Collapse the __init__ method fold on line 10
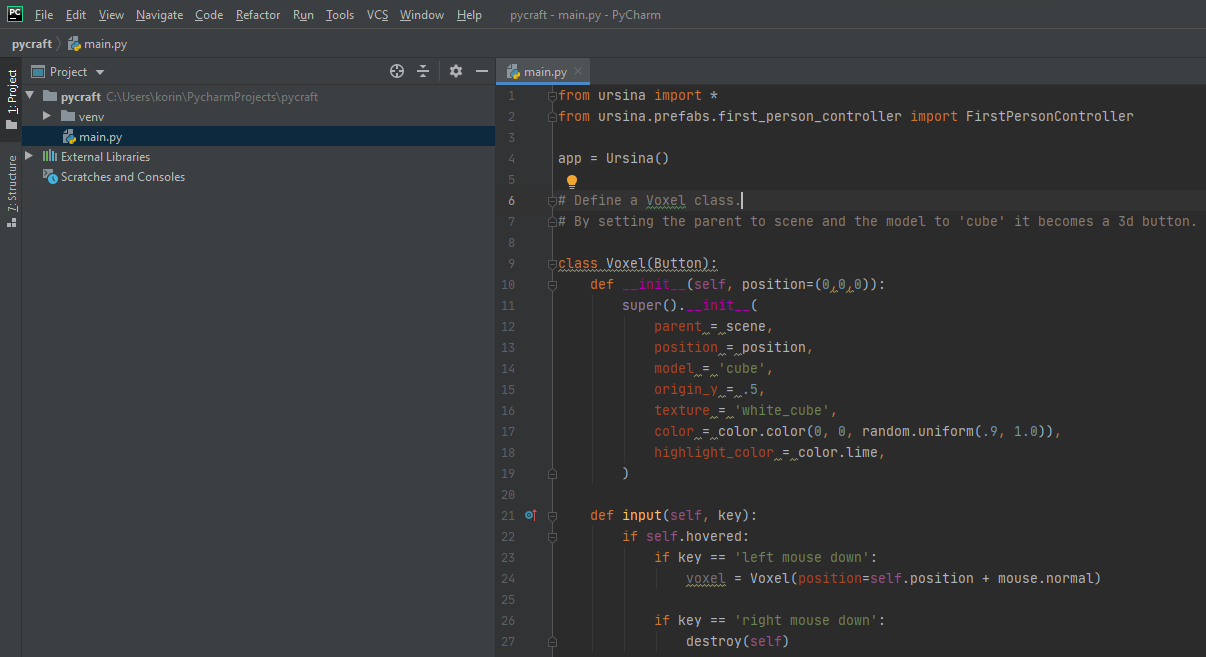 pos(552,284)
